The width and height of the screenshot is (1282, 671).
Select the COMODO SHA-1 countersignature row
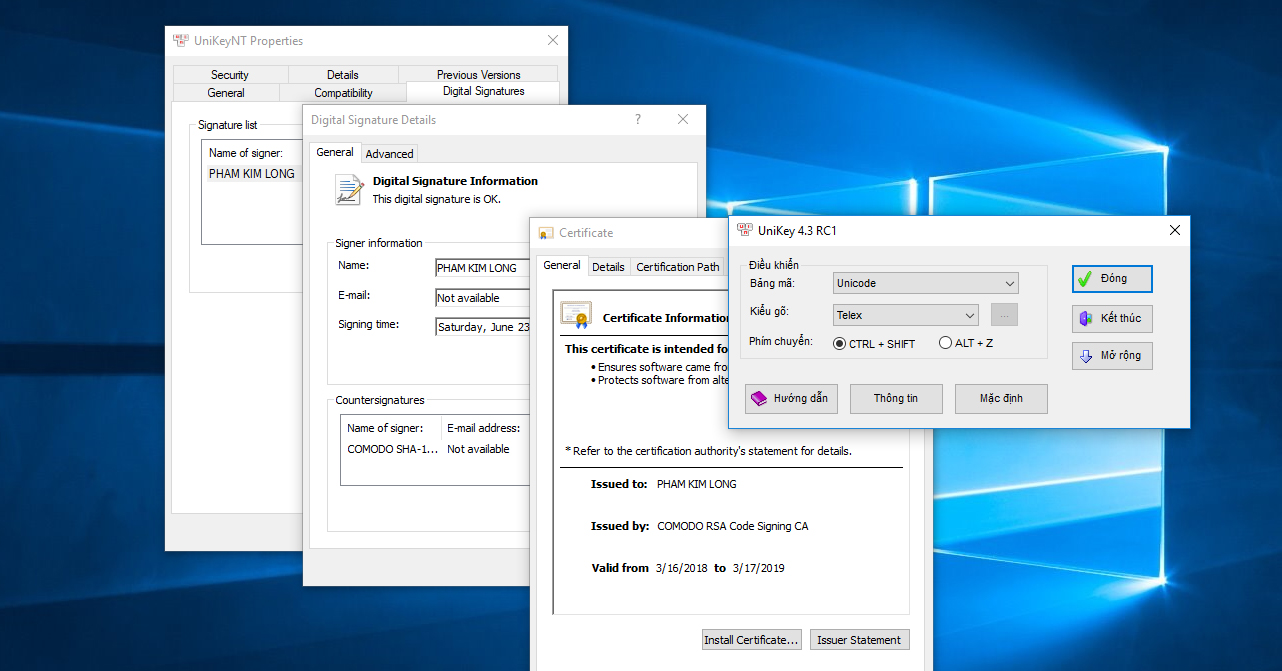(434, 449)
